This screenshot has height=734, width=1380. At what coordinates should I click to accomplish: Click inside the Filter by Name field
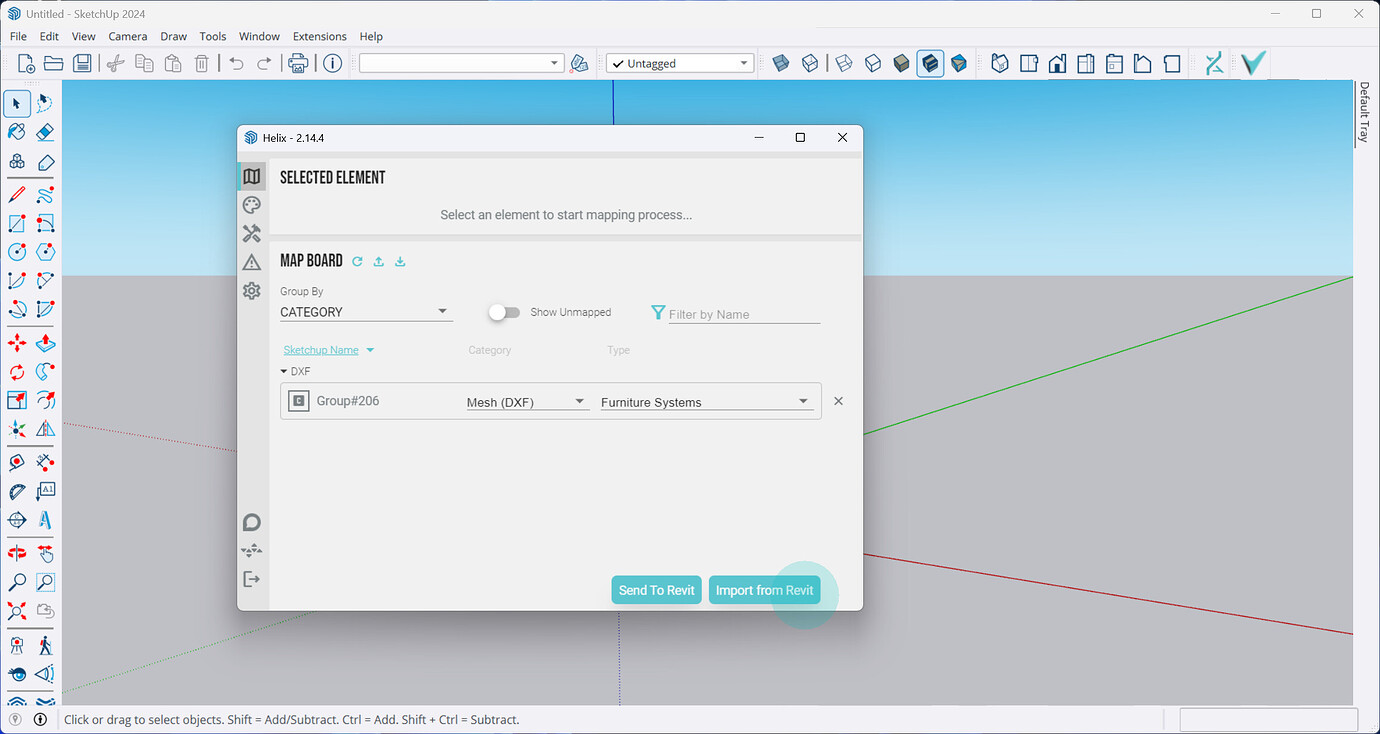pos(745,313)
